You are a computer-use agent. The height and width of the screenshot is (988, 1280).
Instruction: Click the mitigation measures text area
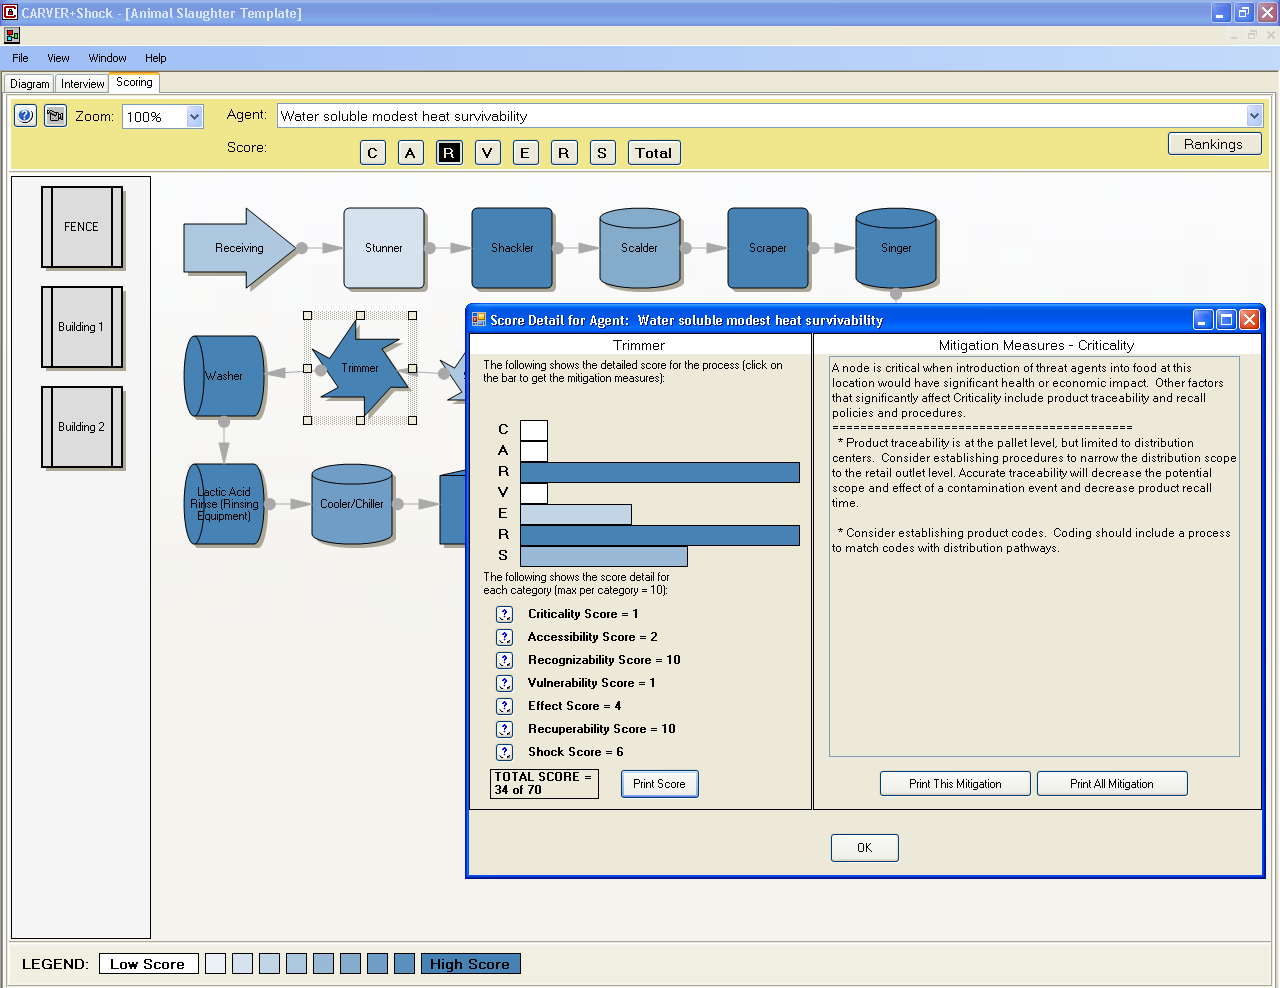(1034, 556)
